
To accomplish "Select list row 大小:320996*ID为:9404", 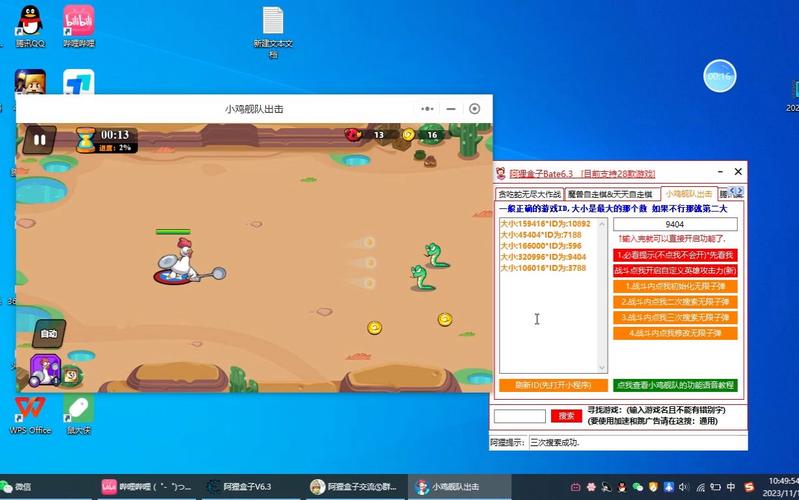I will 543,257.
